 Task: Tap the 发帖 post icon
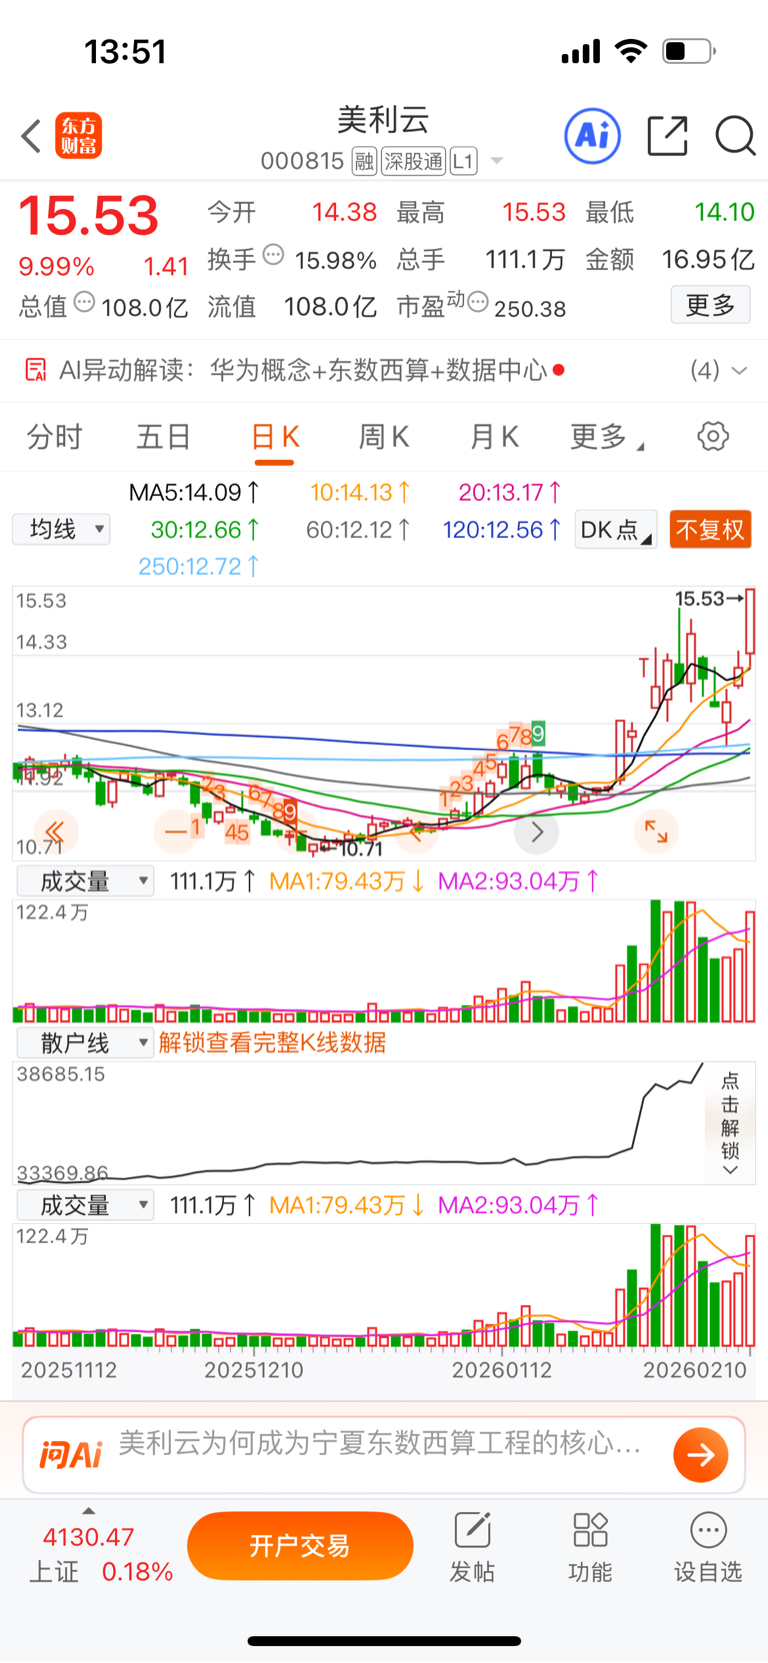pyautogui.click(x=472, y=1547)
